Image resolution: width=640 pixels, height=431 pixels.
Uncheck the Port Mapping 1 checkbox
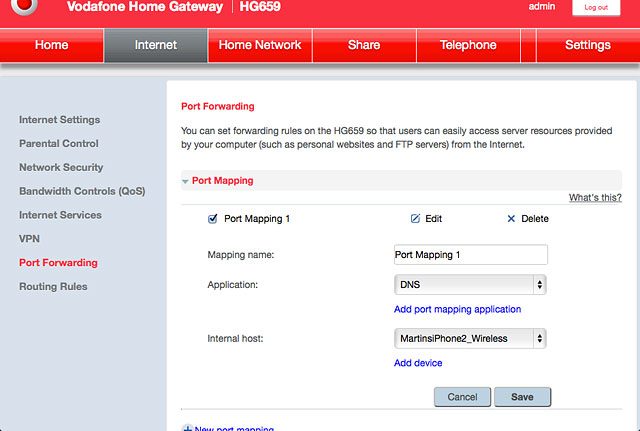click(212, 219)
